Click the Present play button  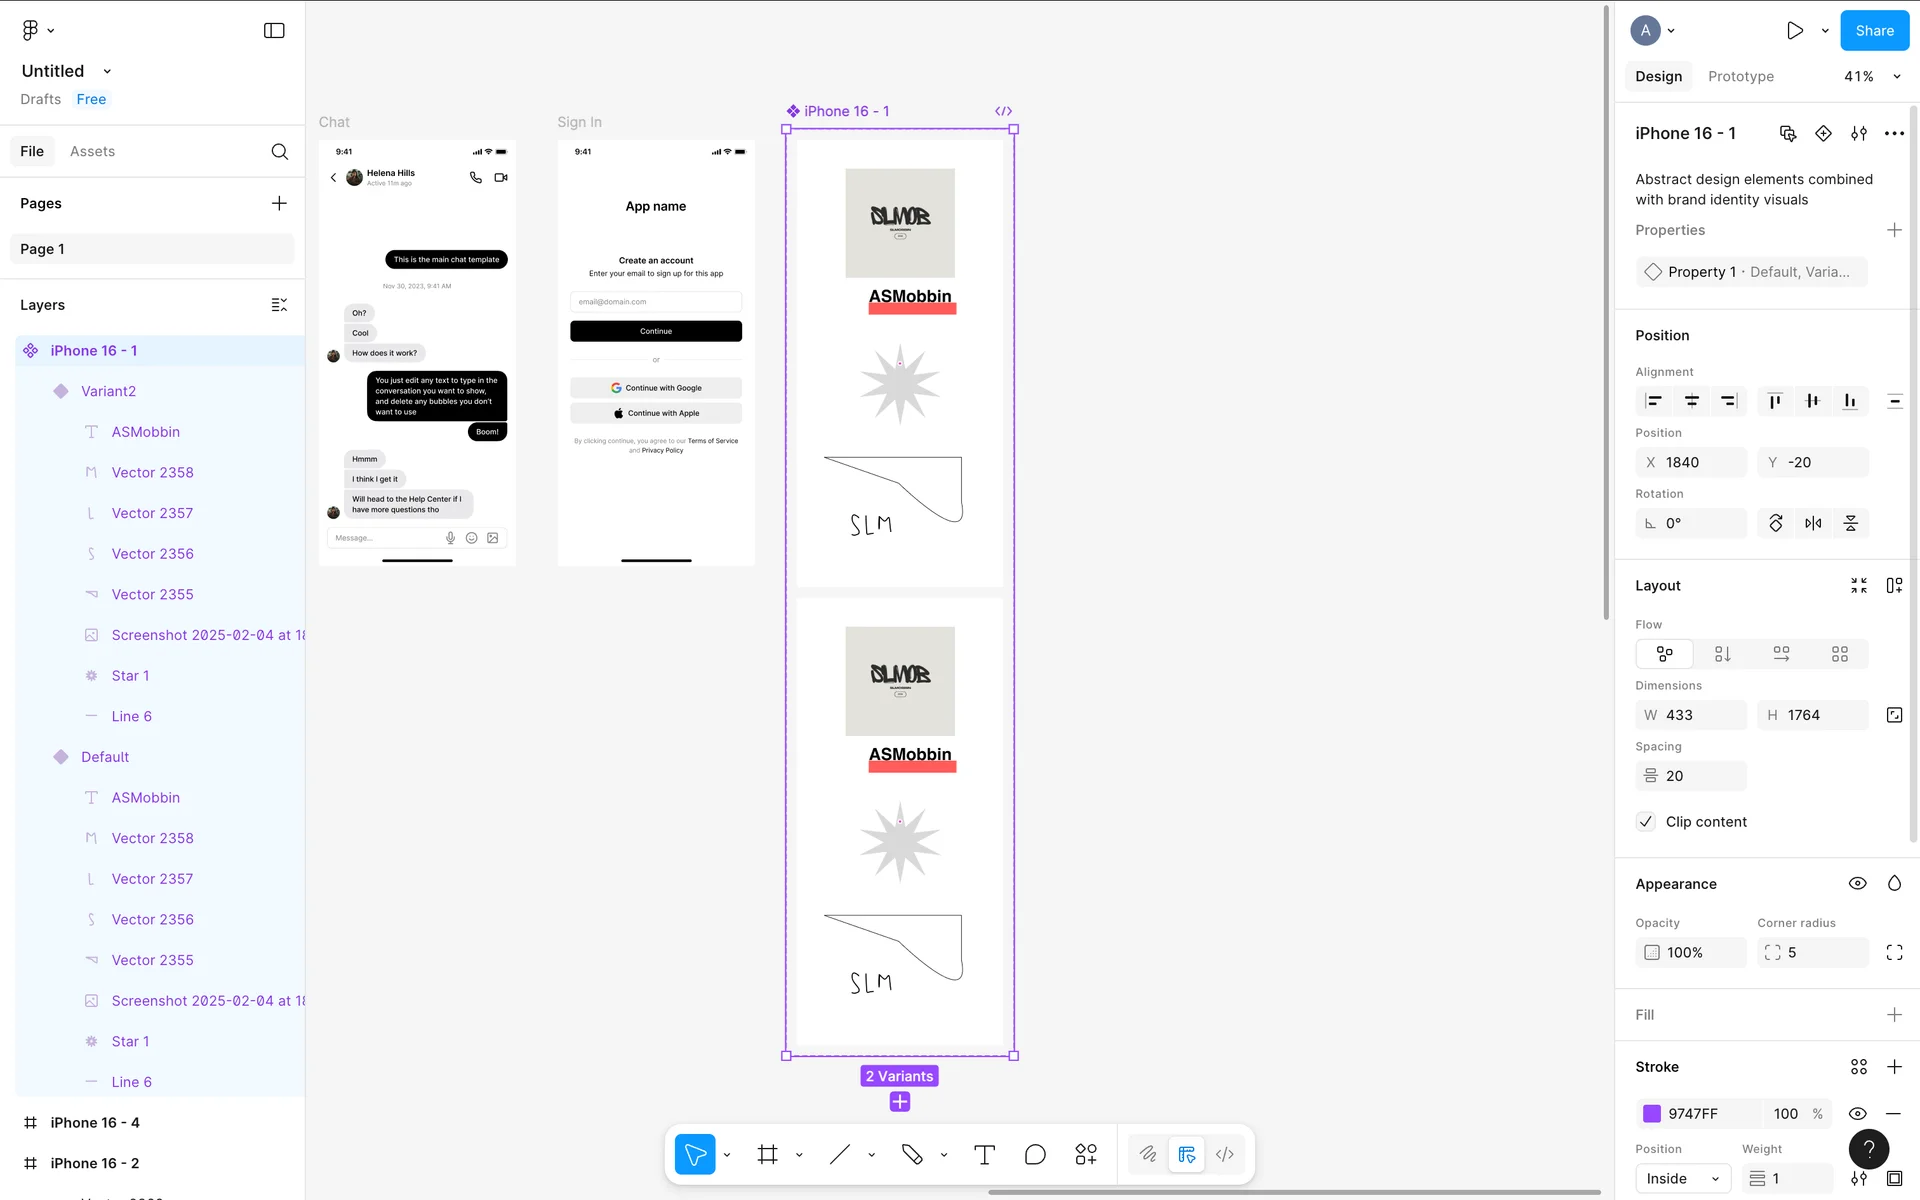pyautogui.click(x=1795, y=31)
